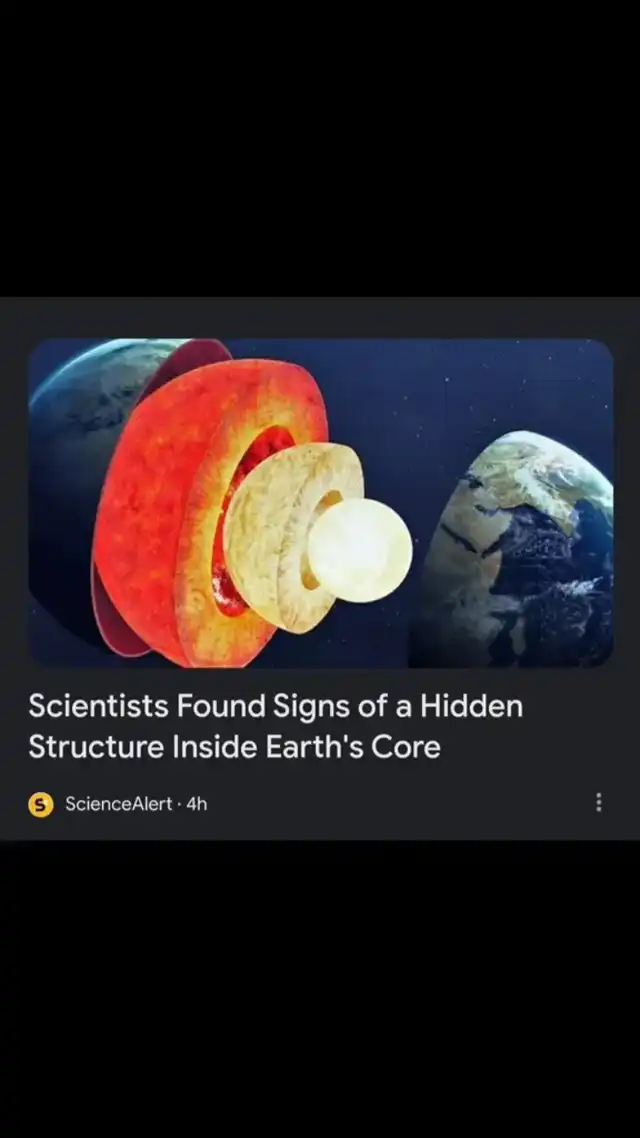Image resolution: width=640 pixels, height=1138 pixels.
Task: Open the Scientists Found Signs headline
Action: point(276,726)
